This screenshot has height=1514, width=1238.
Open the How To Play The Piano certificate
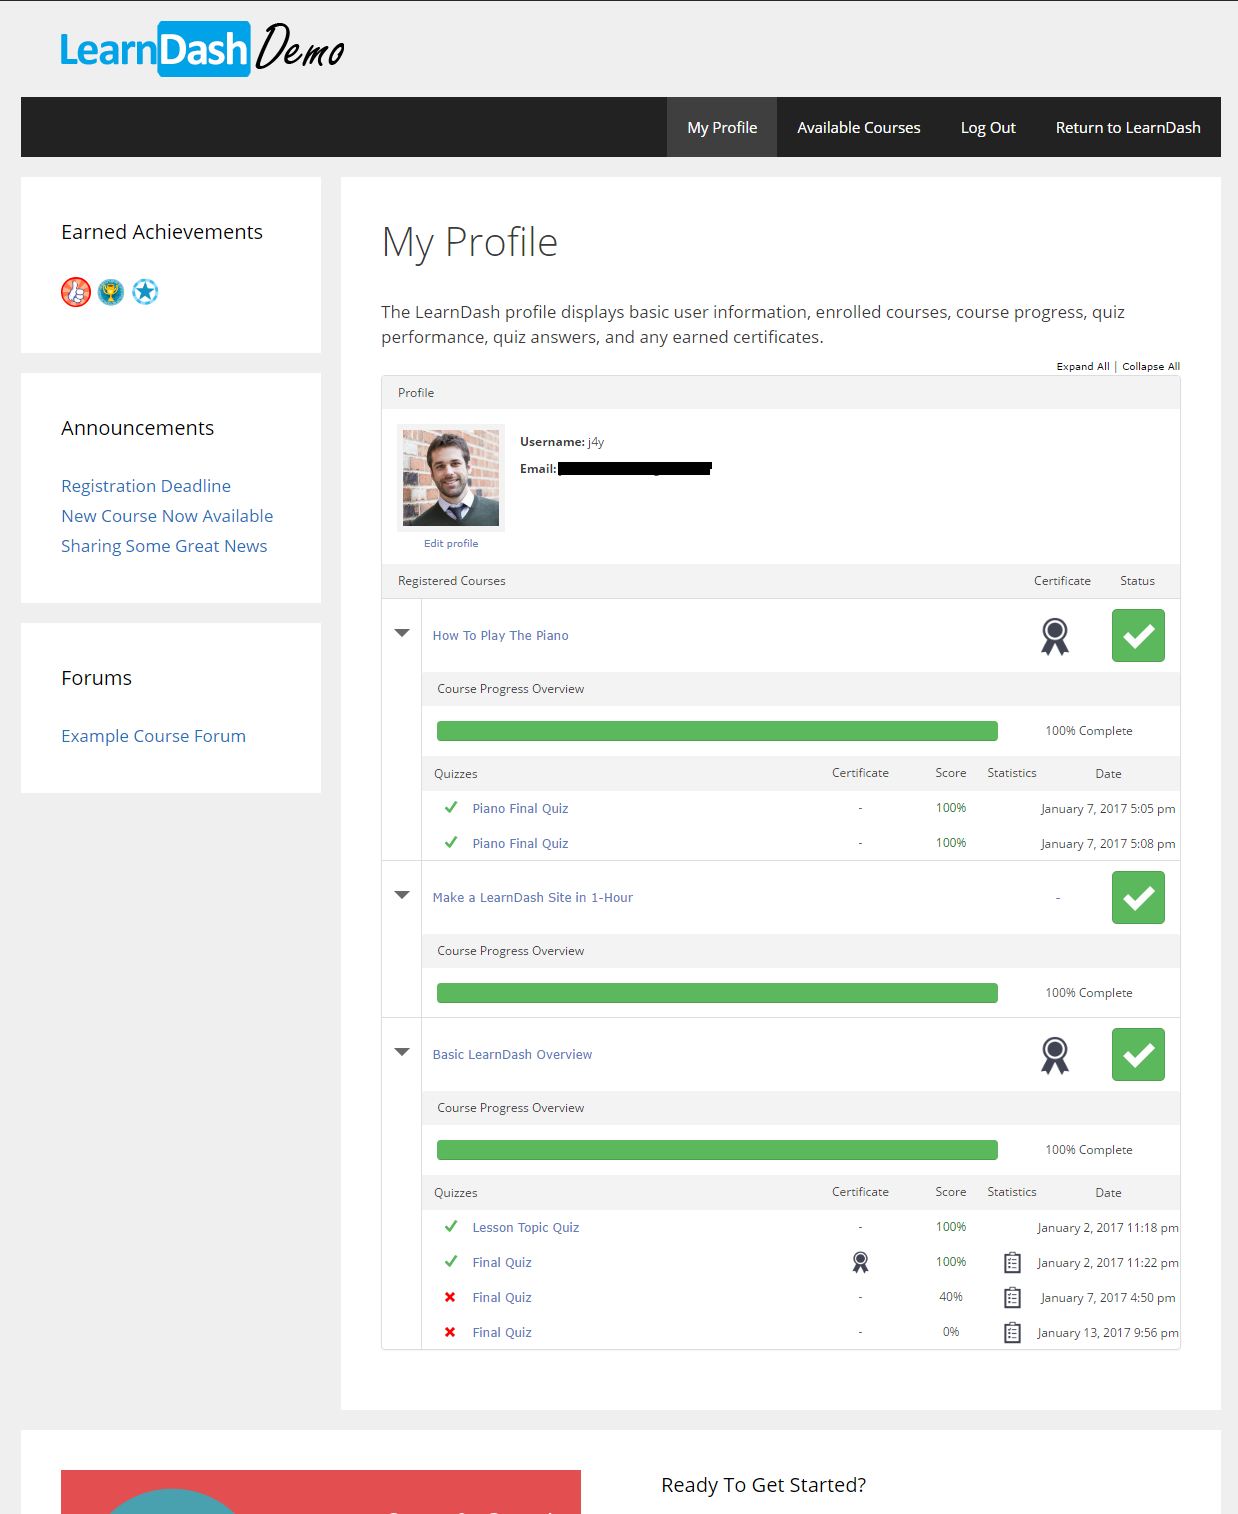pyautogui.click(x=1054, y=636)
